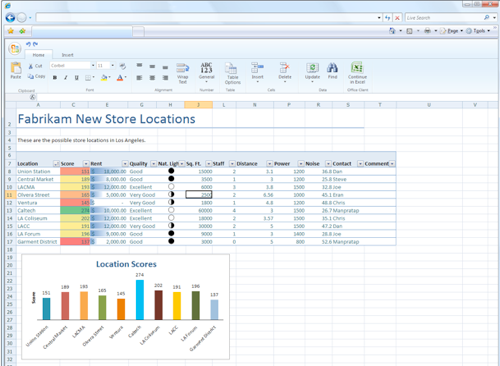Click the Favorites star icon
500x366 pixels.
point(11,31)
